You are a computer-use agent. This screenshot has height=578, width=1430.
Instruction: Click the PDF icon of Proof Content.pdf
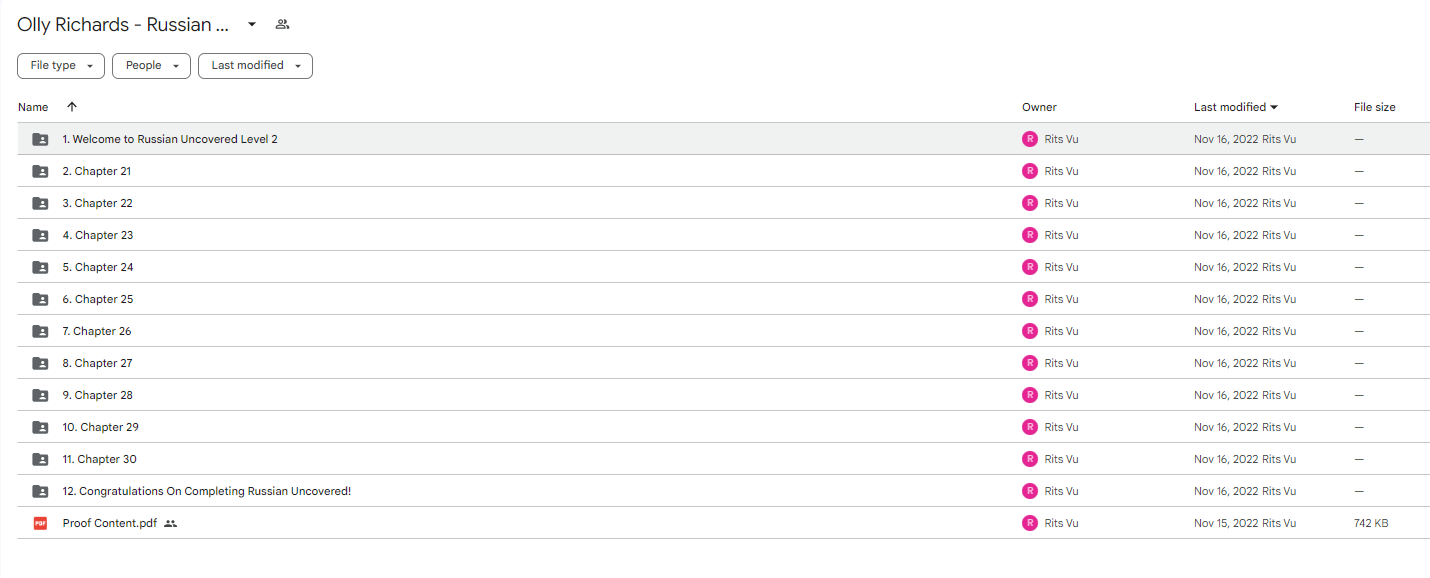pos(40,523)
